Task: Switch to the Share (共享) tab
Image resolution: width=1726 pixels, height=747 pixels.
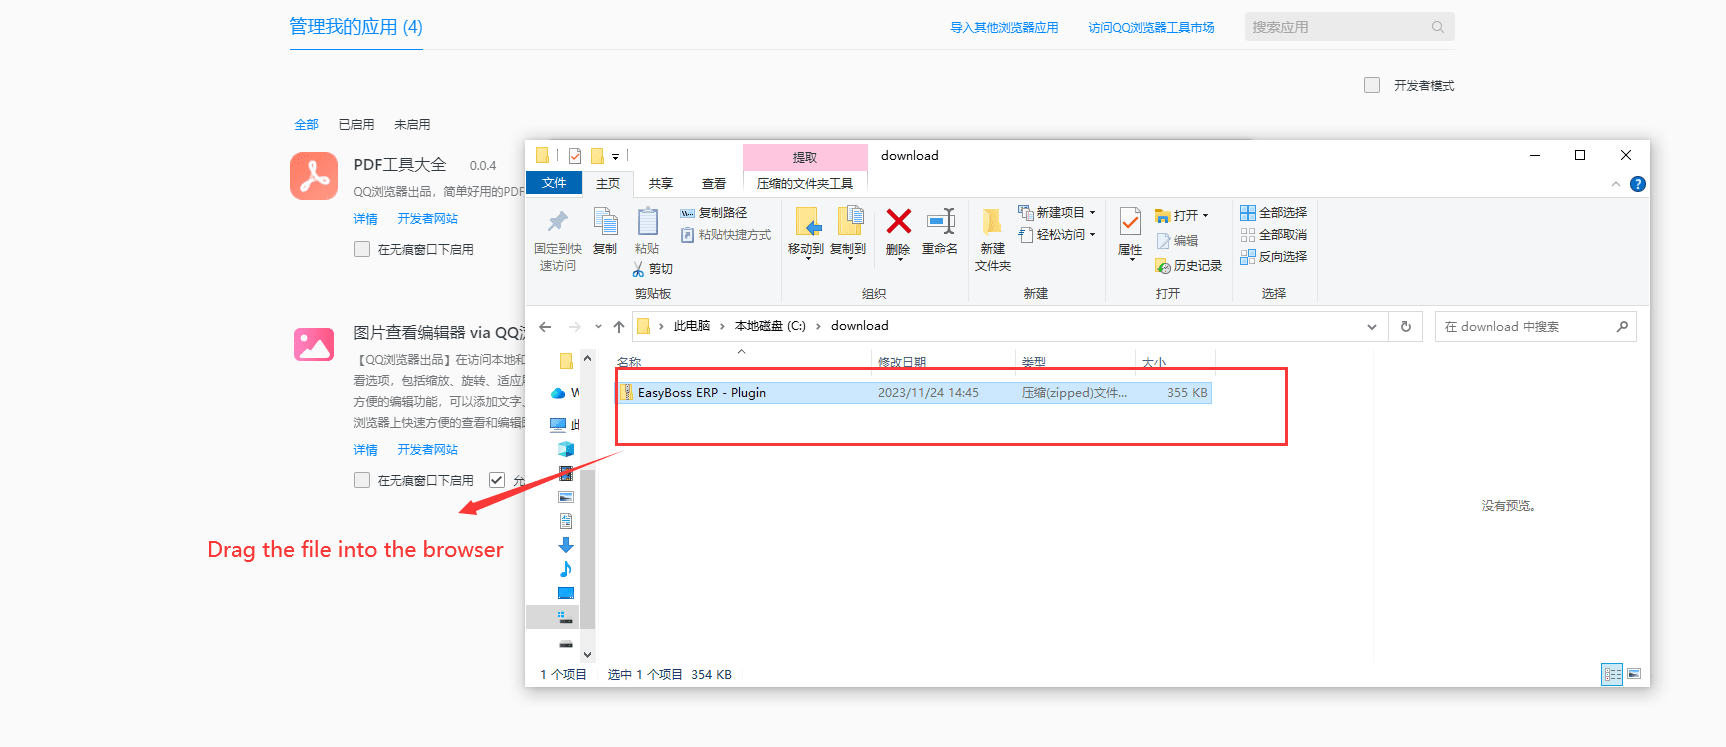Action: point(660,184)
